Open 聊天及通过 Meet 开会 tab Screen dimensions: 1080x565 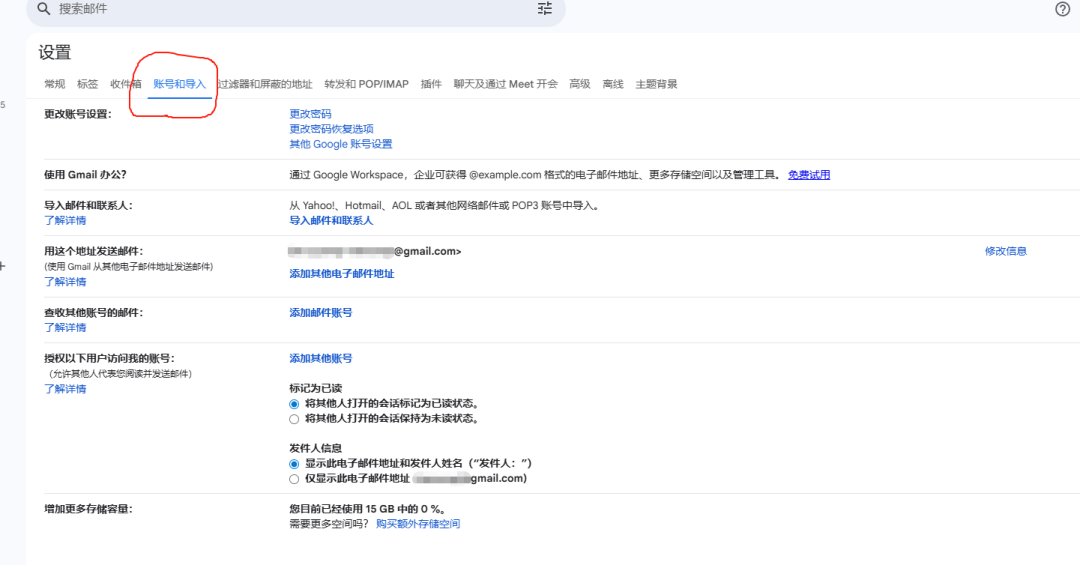pyautogui.click(x=506, y=84)
